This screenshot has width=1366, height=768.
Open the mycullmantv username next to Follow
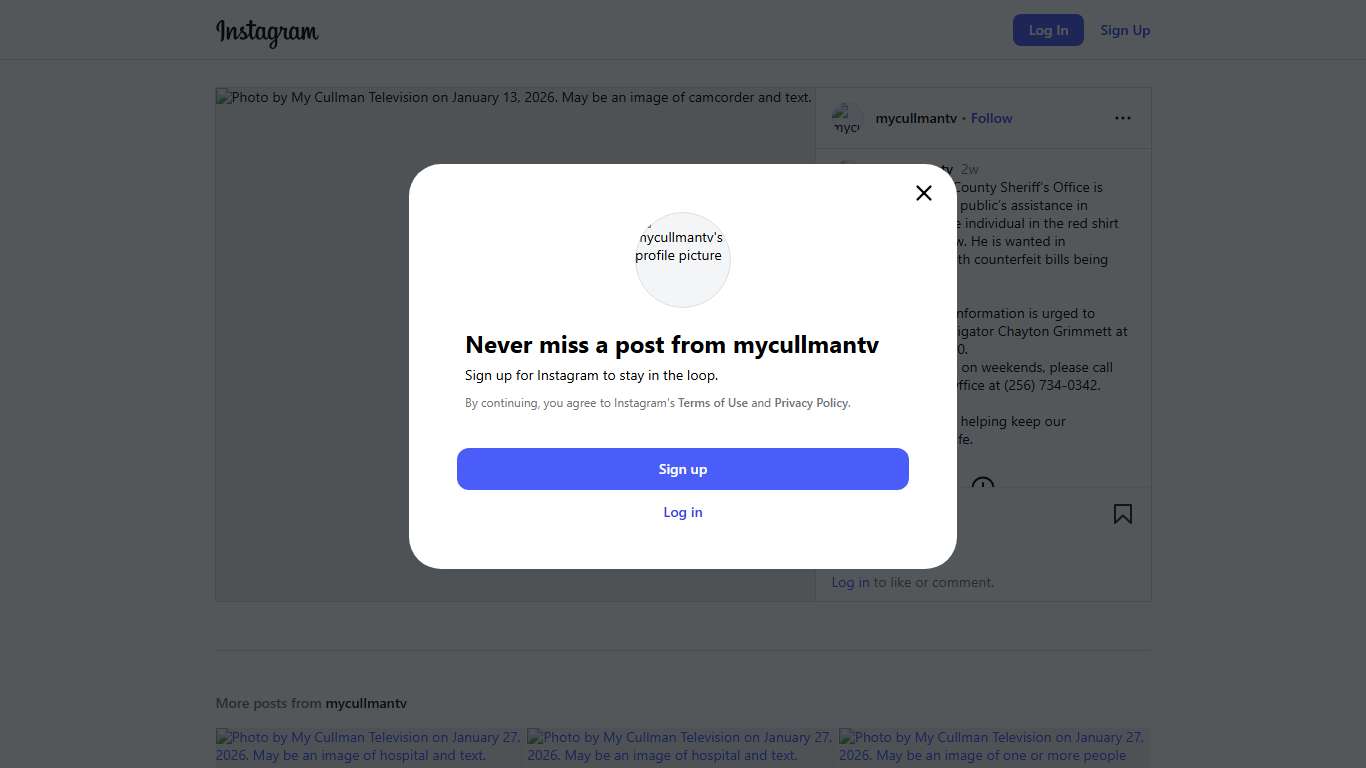tap(916, 118)
